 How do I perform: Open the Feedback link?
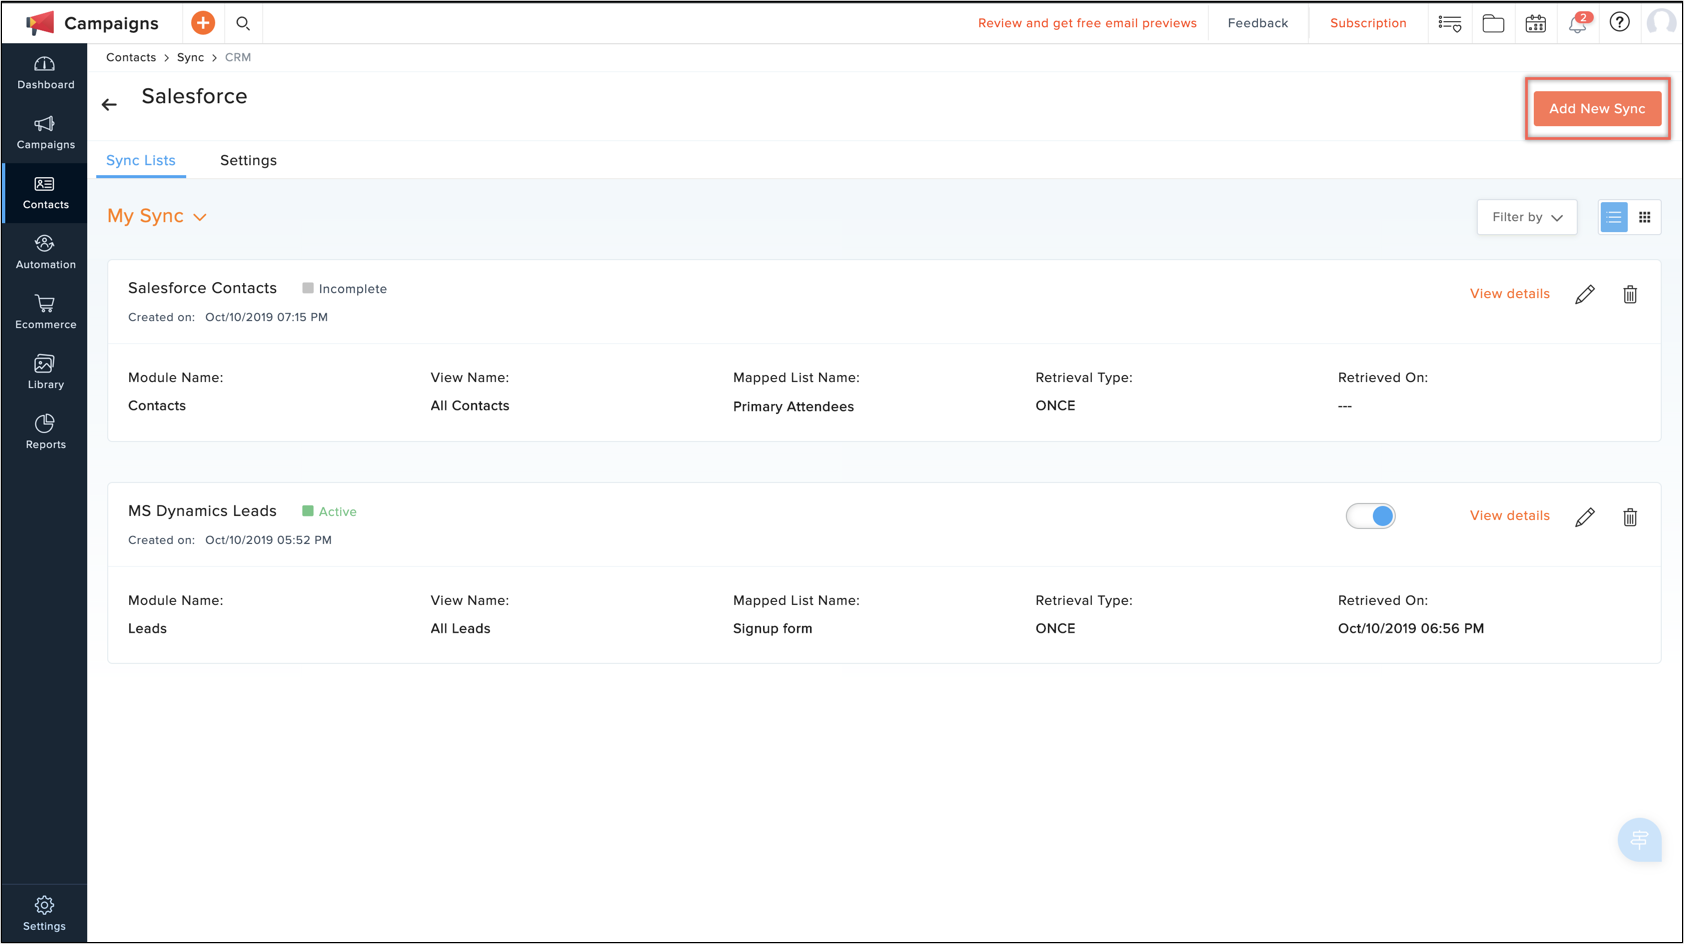point(1258,23)
